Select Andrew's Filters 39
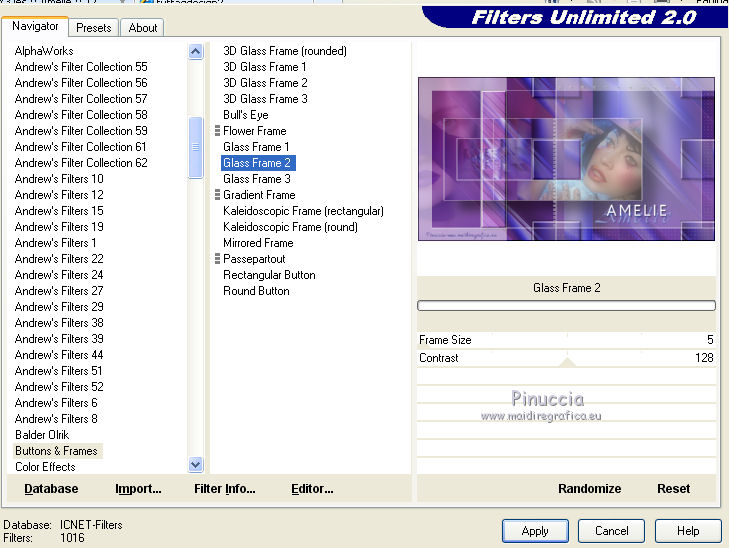 59,338
